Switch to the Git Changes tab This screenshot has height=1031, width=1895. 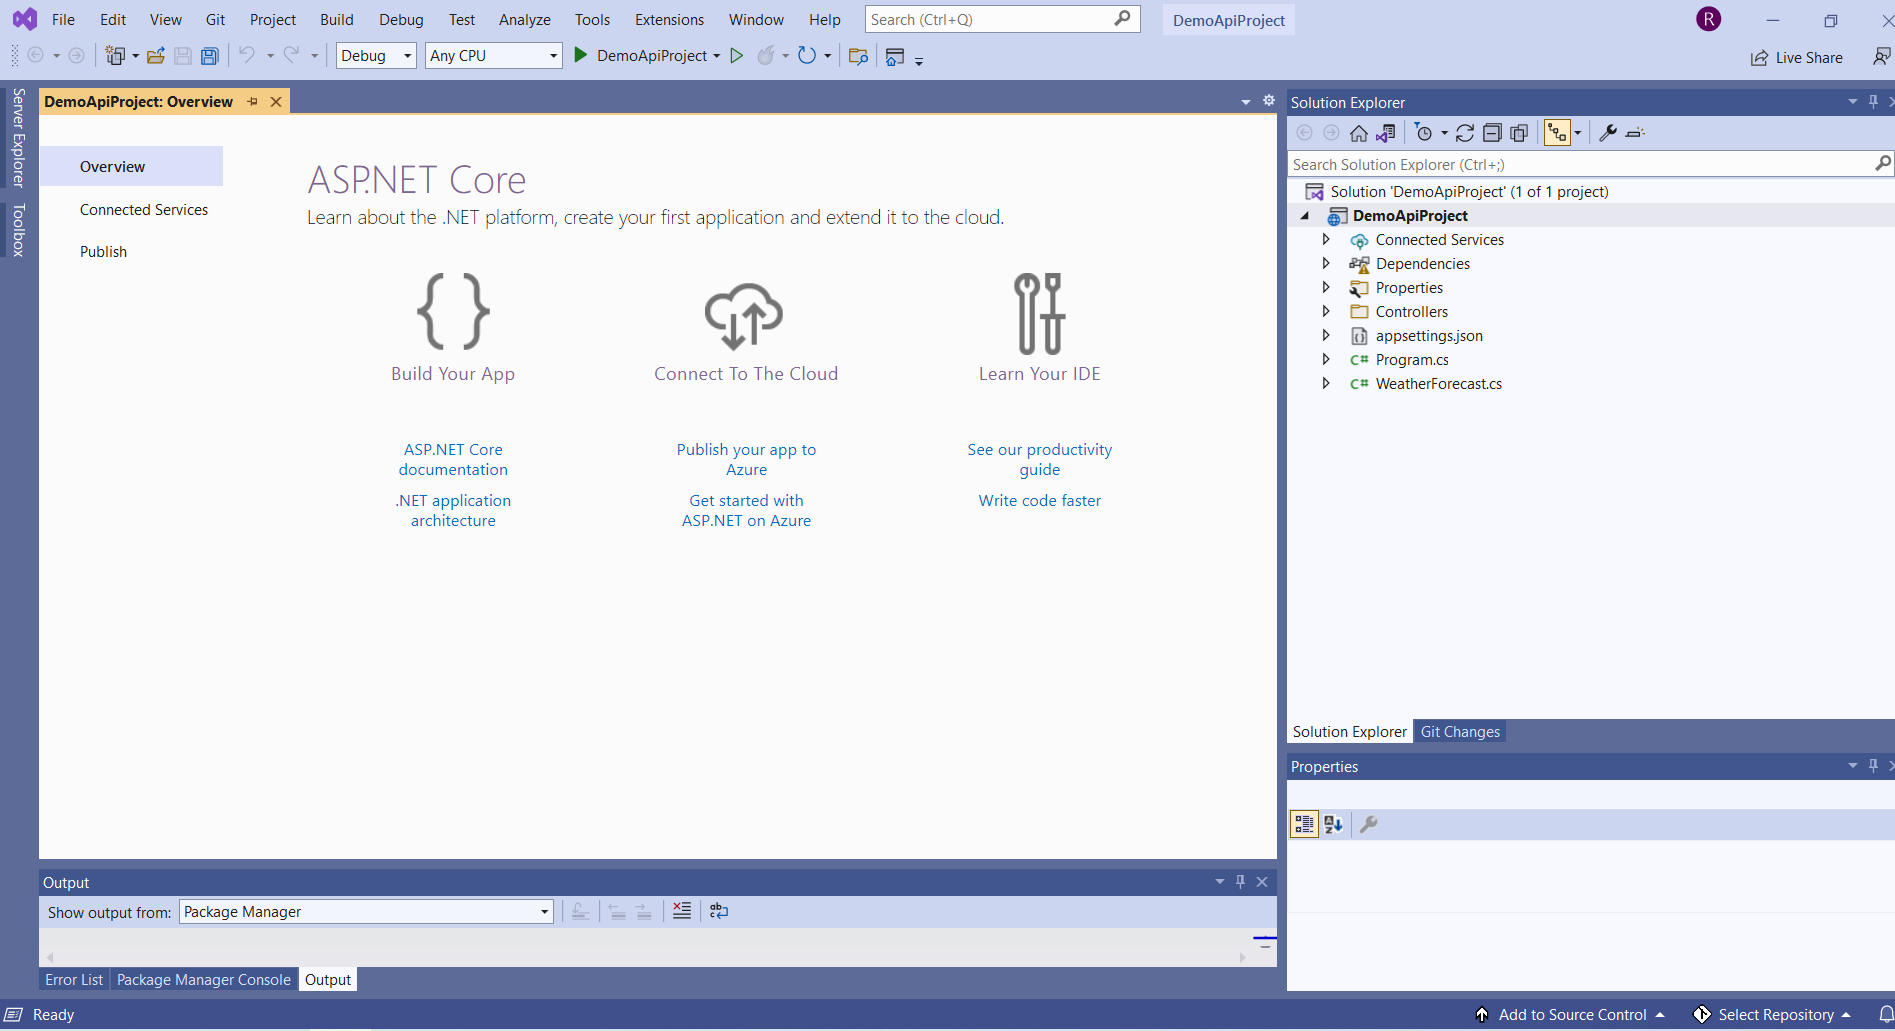[1460, 732]
